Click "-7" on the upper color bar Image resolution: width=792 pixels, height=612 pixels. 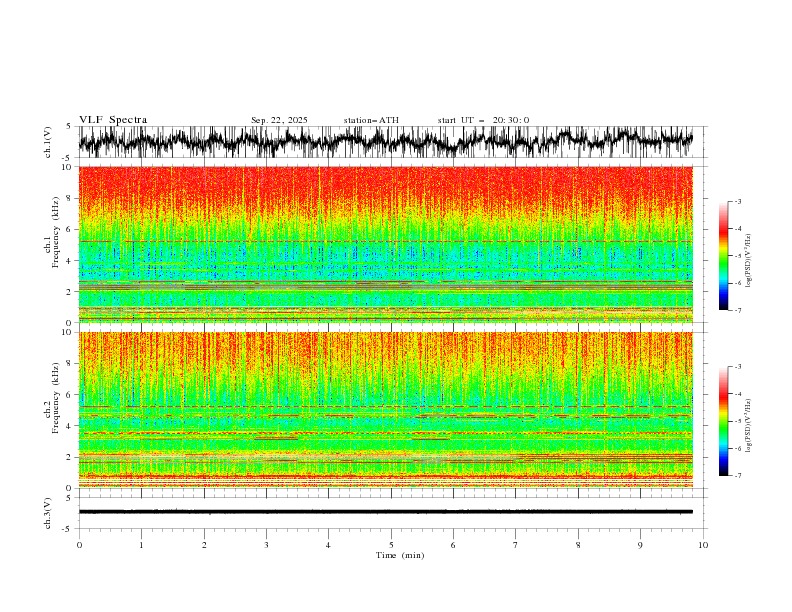click(737, 310)
